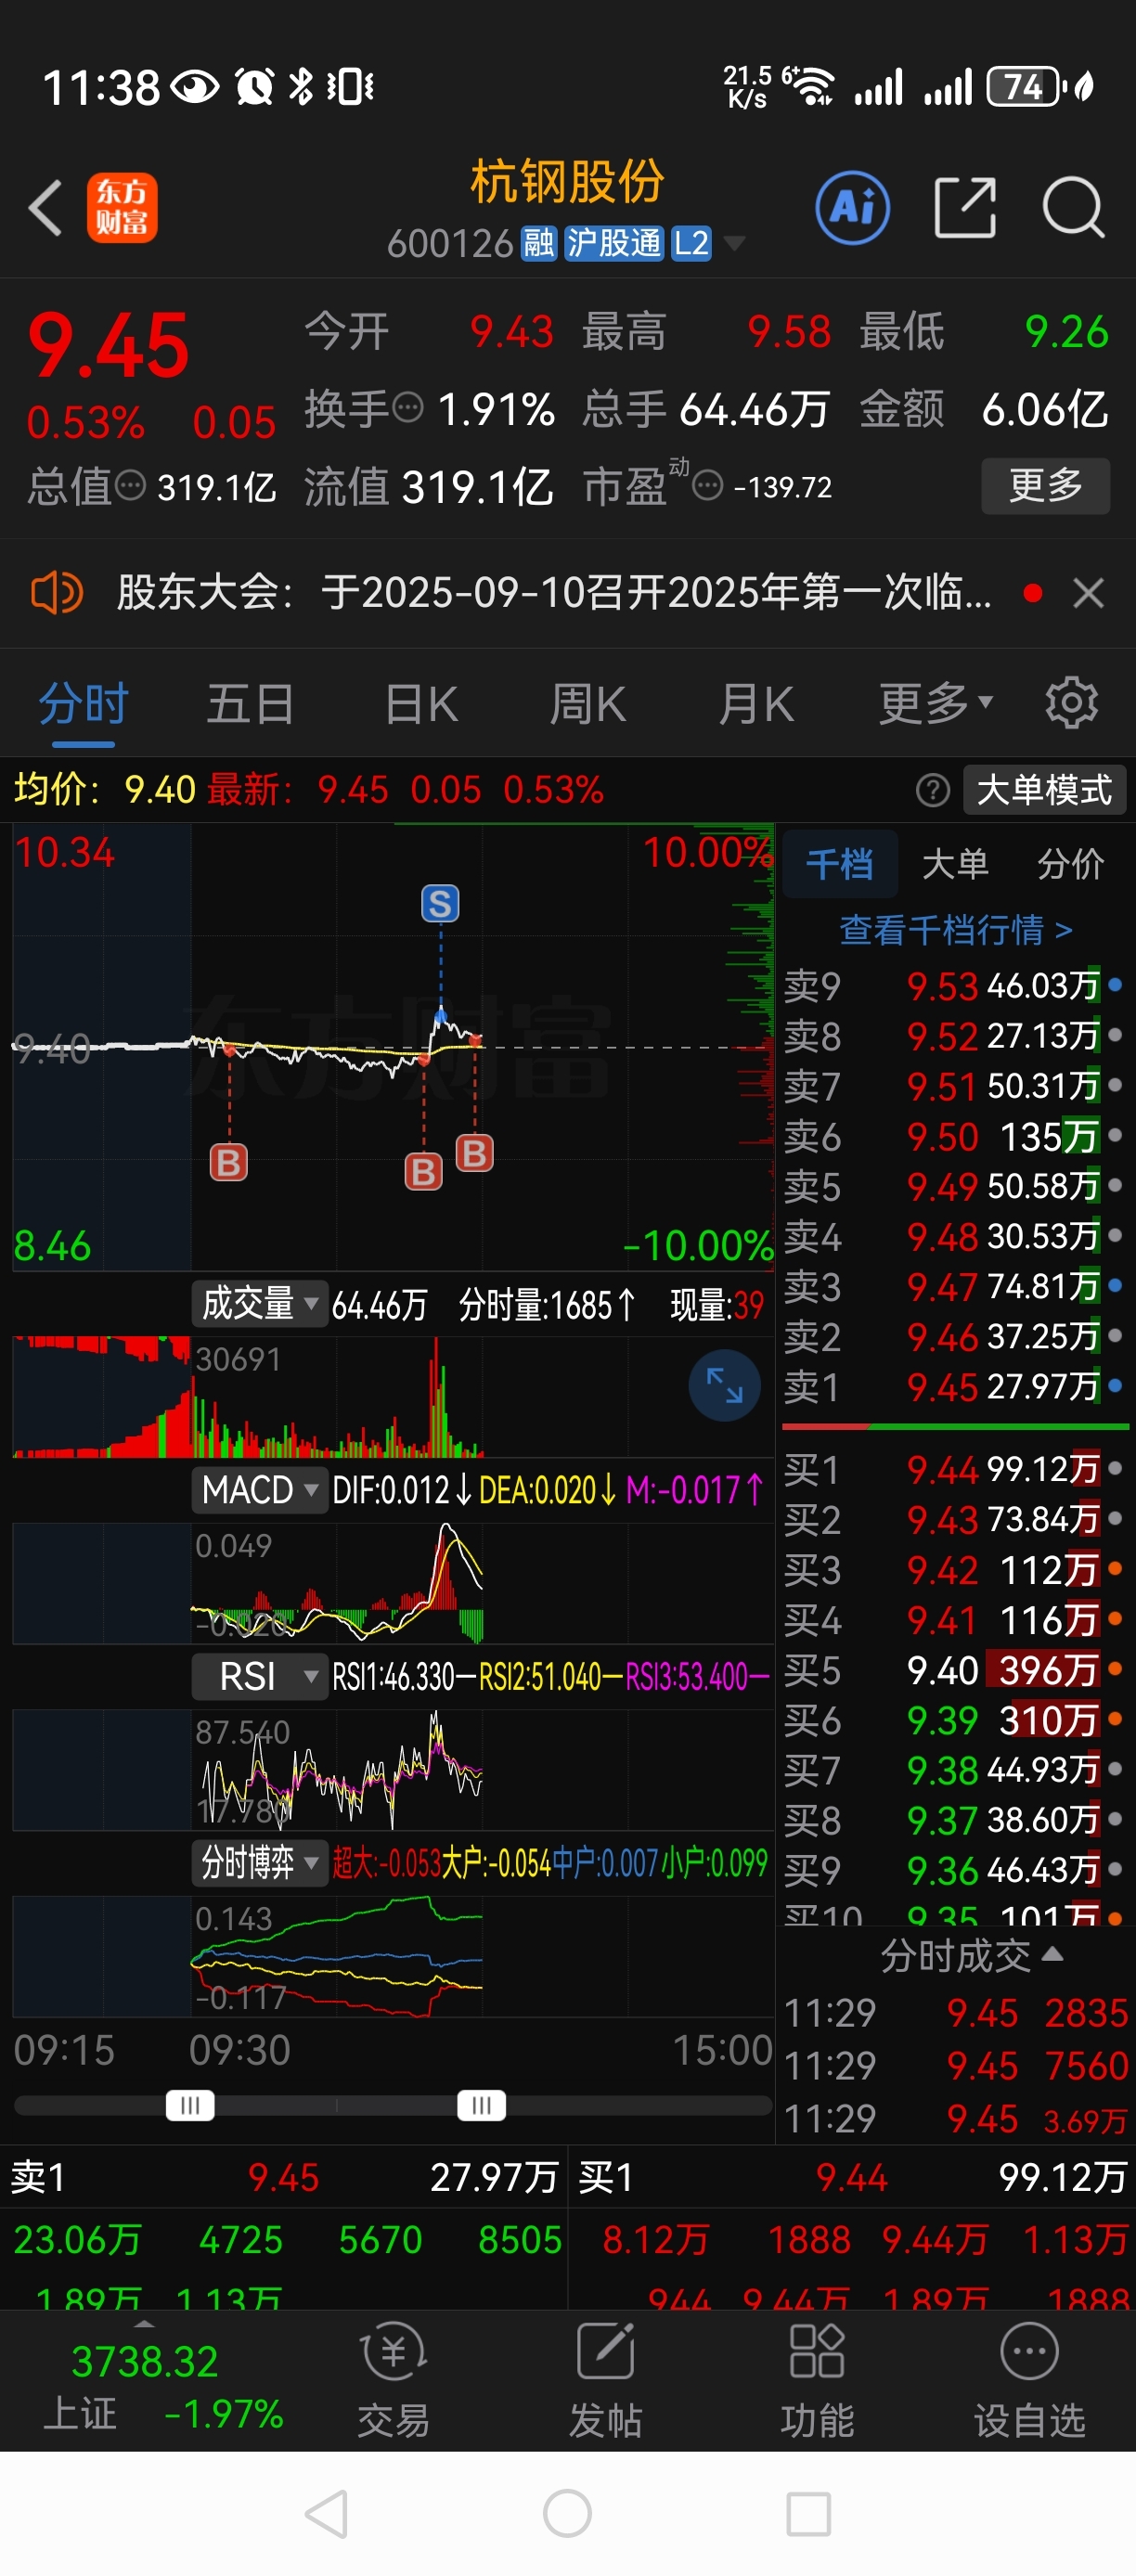Tap the L2 level badge

click(x=691, y=243)
